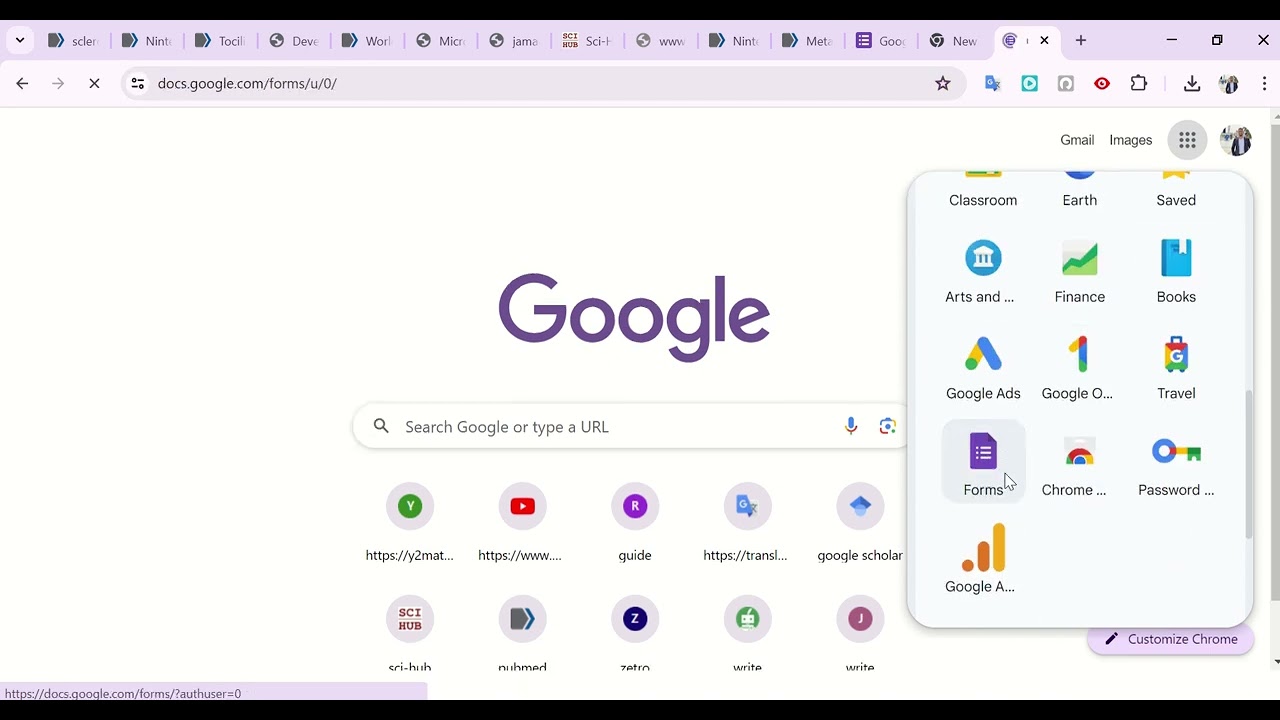Image resolution: width=1280 pixels, height=720 pixels.
Task: Switch to the Google Forms tab
Action: coord(881,41)
